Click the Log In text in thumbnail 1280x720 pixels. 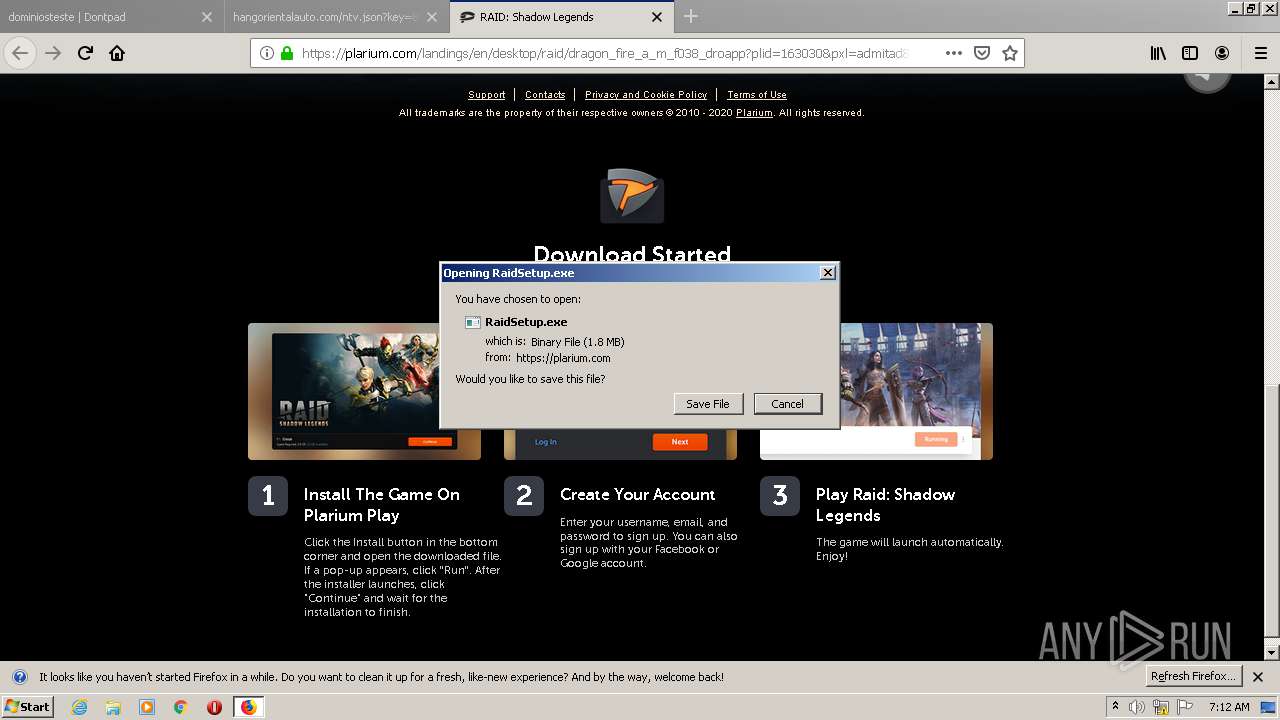[546, 442]
